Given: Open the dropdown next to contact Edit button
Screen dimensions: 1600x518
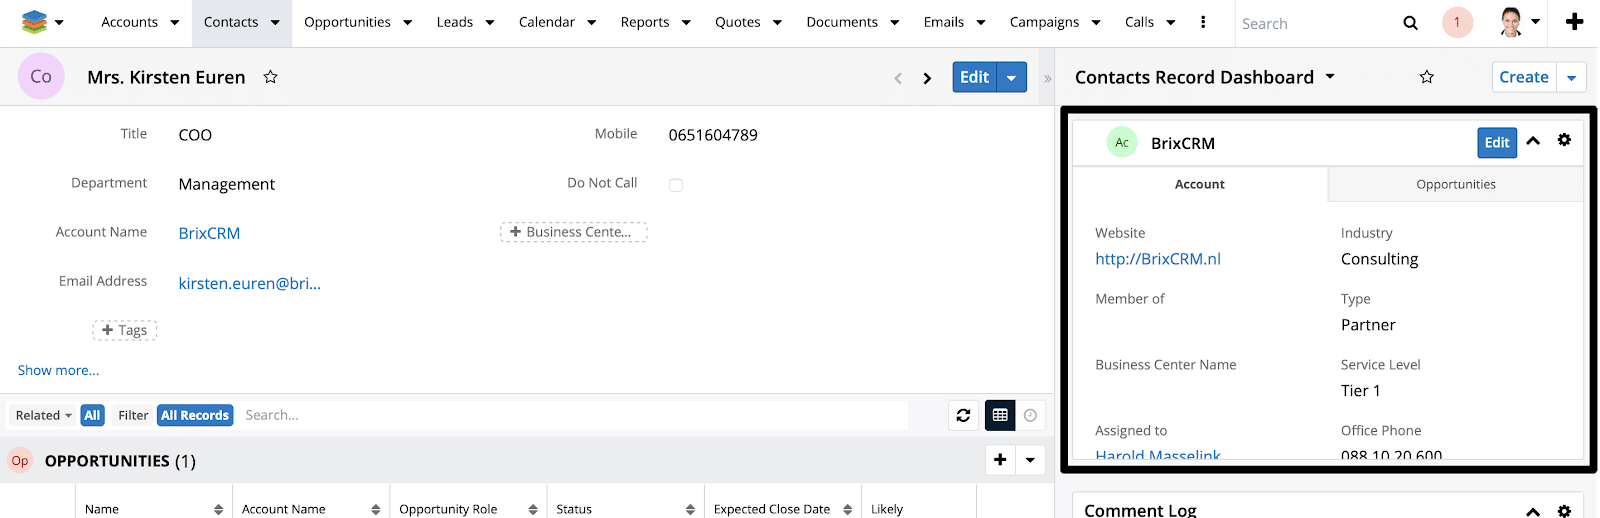Looking at the screenshot, I should tap(1012, 77).
